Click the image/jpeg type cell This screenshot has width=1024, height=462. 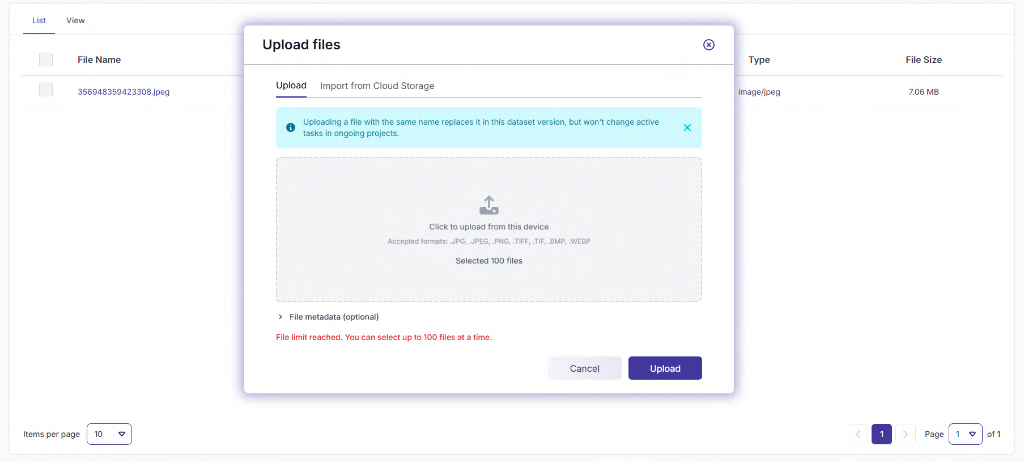[x=759, y=92]
